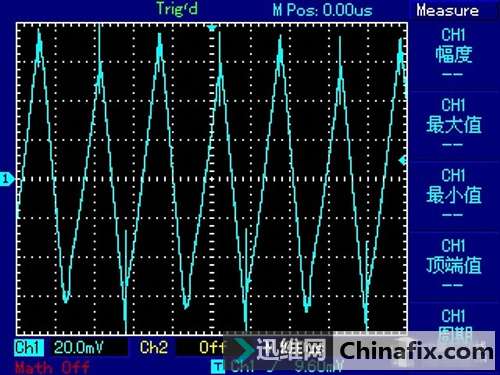
Task: Click the center crosshair of the graticule
Action: [x=212, y=179]
